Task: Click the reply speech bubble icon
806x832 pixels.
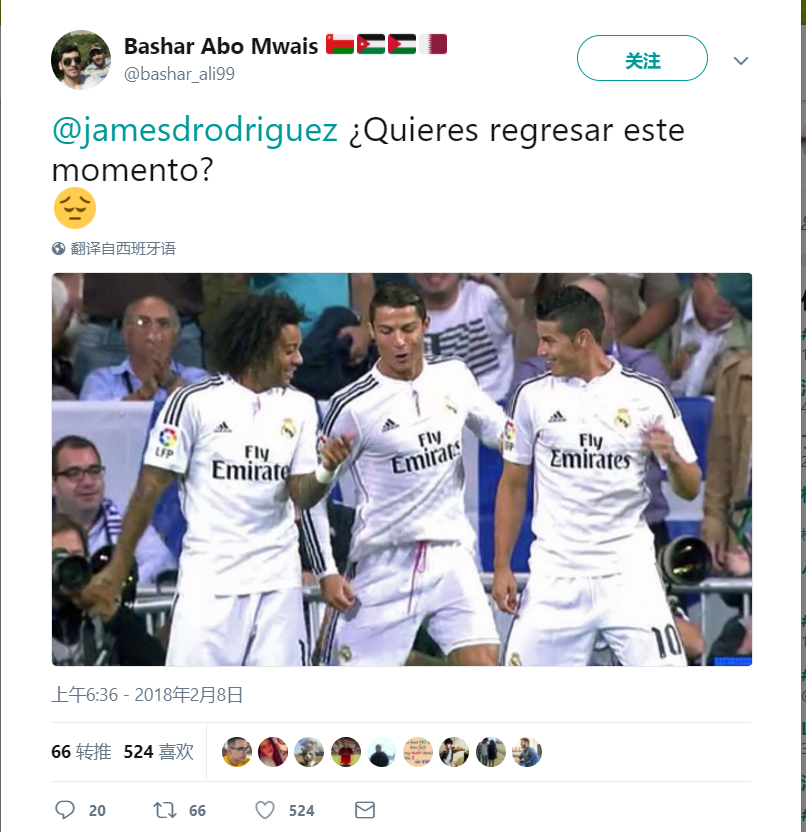Action: tap(65, 810)
